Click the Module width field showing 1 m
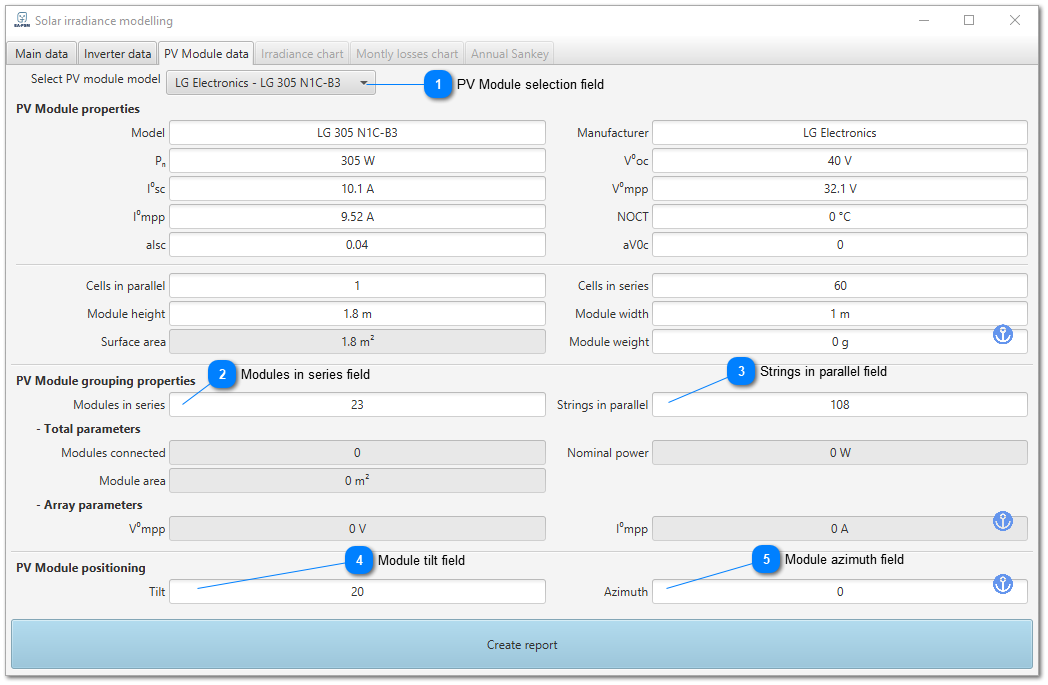Image resolution: width=1048 pixels, height=685 pixels. [840, 313]
